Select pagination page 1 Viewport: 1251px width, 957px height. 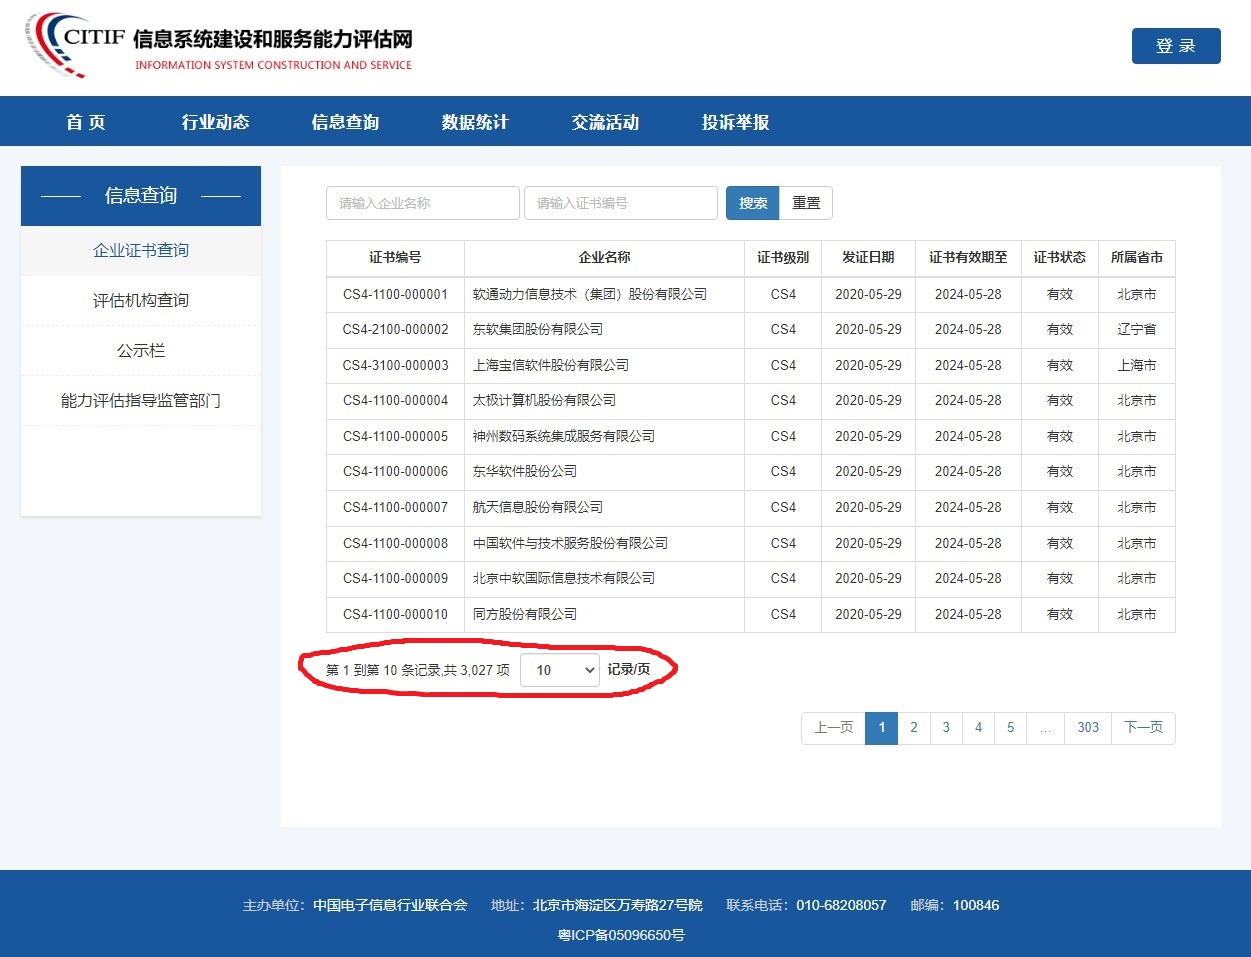pyautogui.click(x=881, y=728)
